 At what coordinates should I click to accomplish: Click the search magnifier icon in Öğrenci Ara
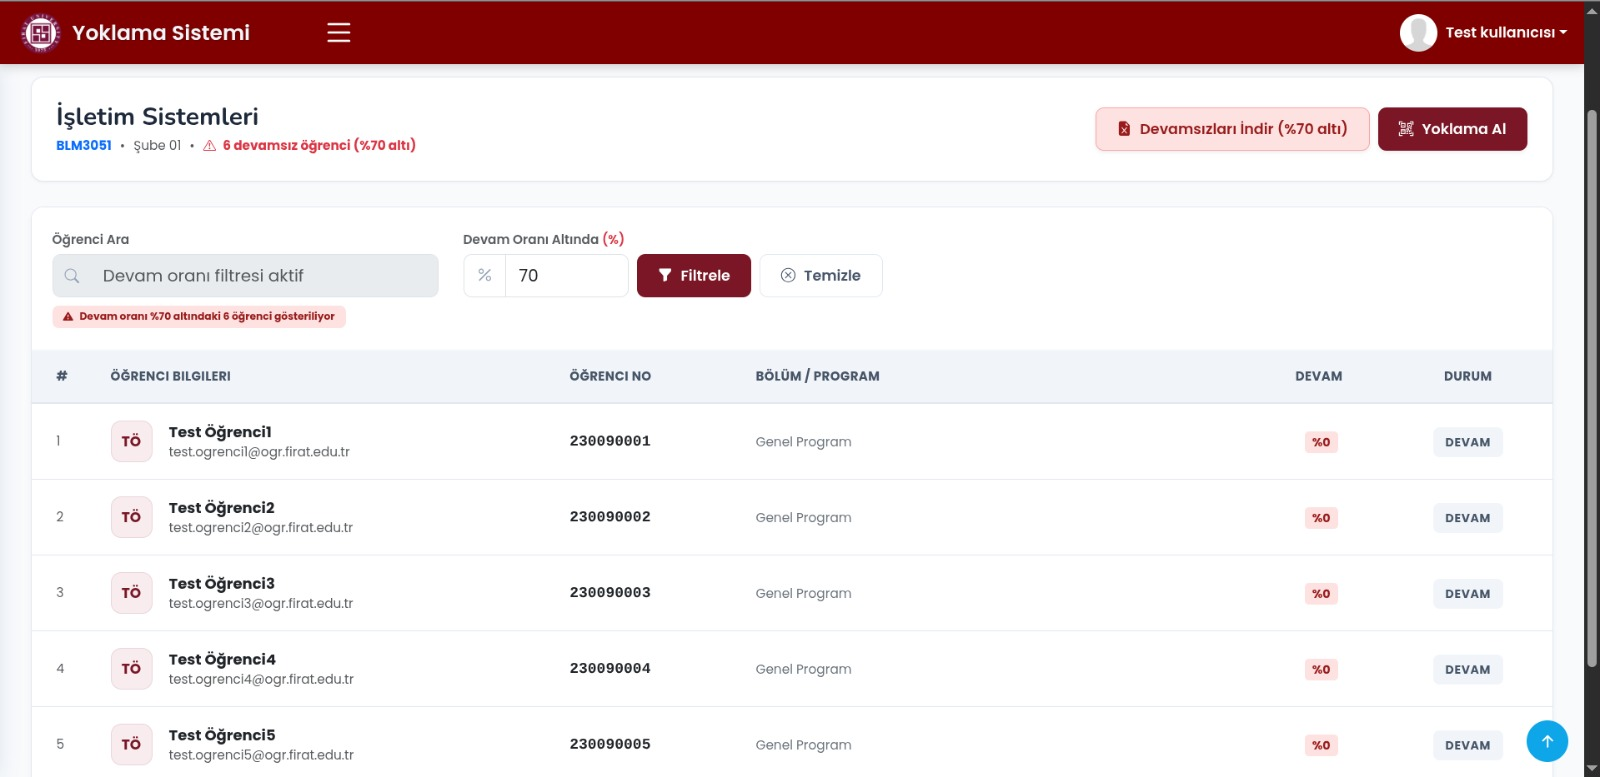click(x=72, y=276)
